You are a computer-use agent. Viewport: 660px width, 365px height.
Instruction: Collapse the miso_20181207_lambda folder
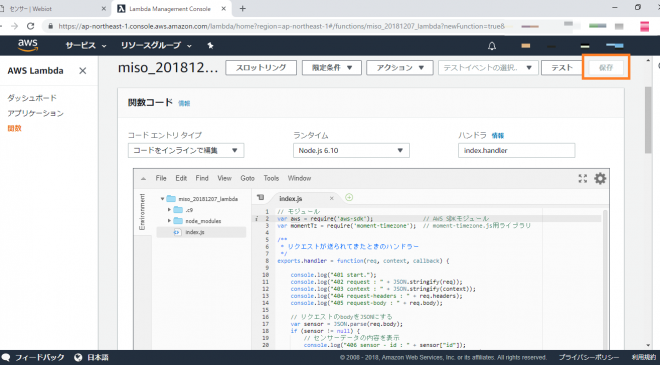[x=162, y=199]
